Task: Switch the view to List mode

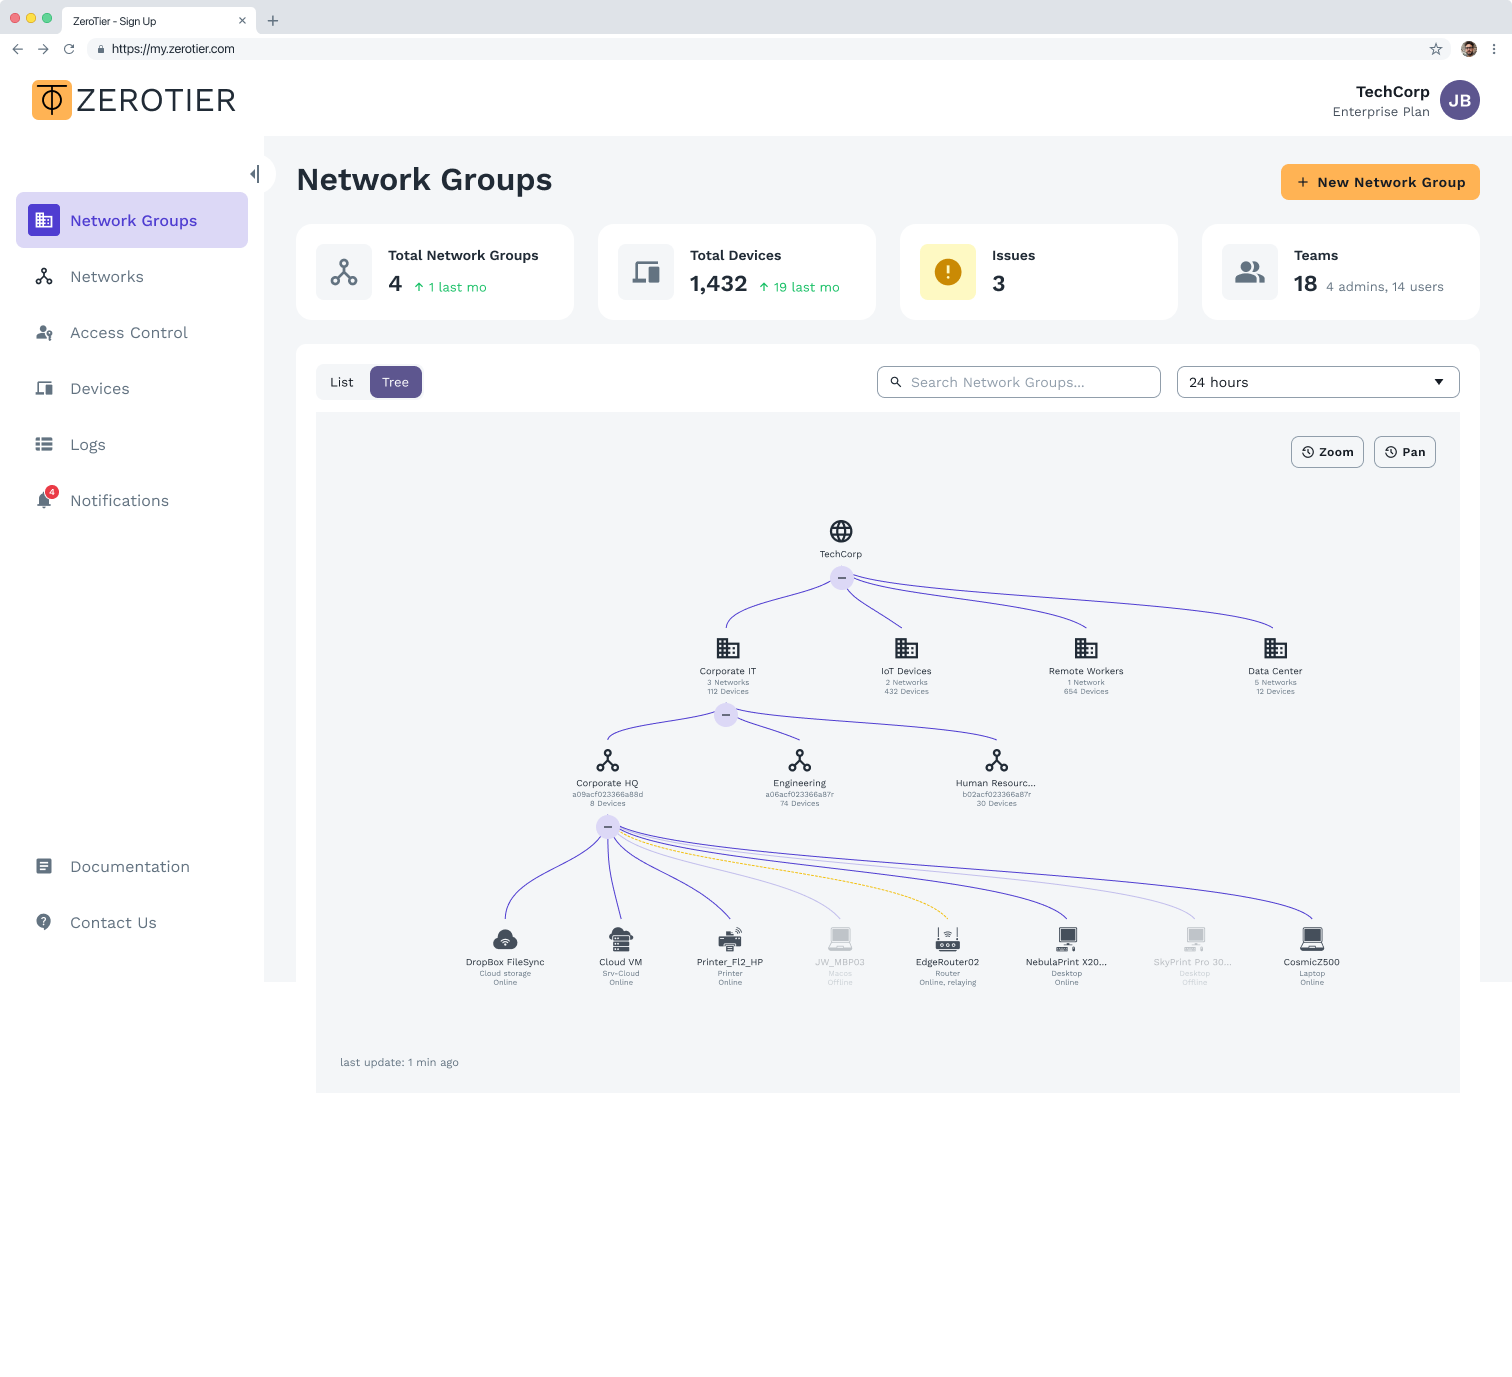Action: (341, 382)
